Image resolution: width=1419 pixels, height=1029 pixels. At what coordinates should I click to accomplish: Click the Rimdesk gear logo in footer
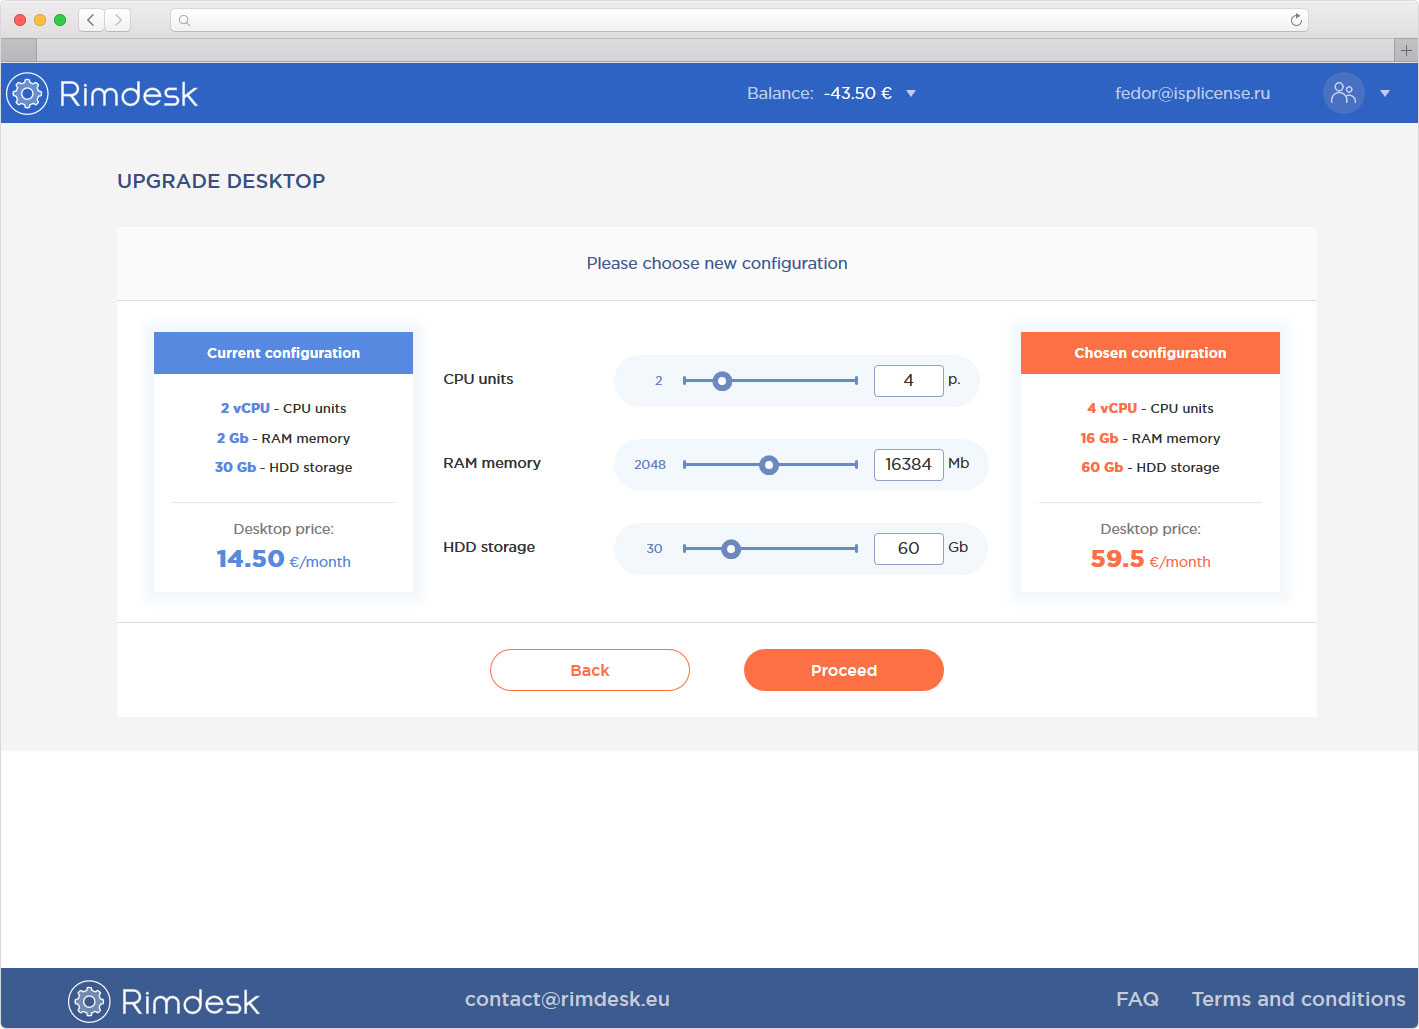point(89,1001)
